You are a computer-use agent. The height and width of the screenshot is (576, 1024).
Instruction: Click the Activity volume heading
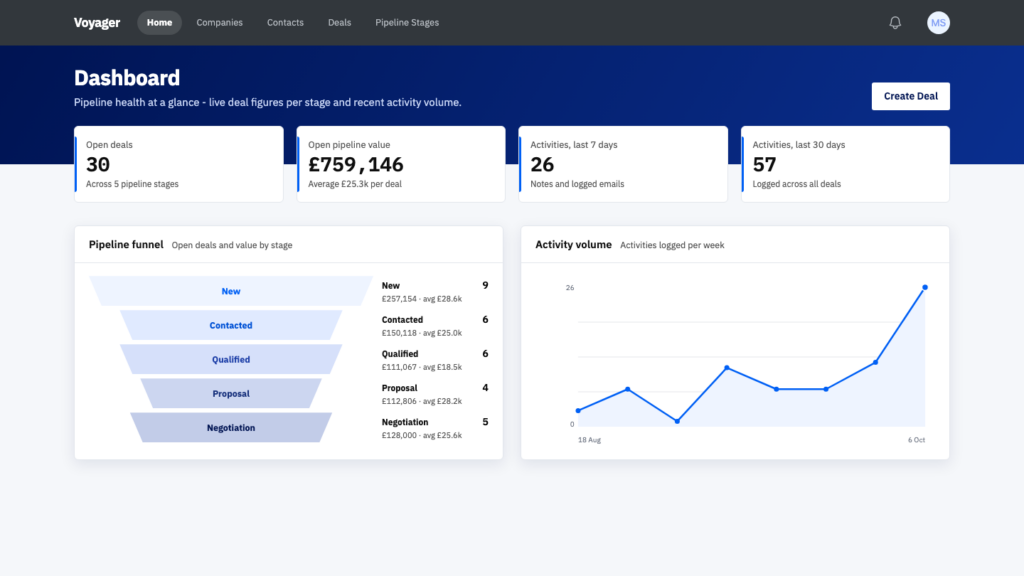point(573,244)
